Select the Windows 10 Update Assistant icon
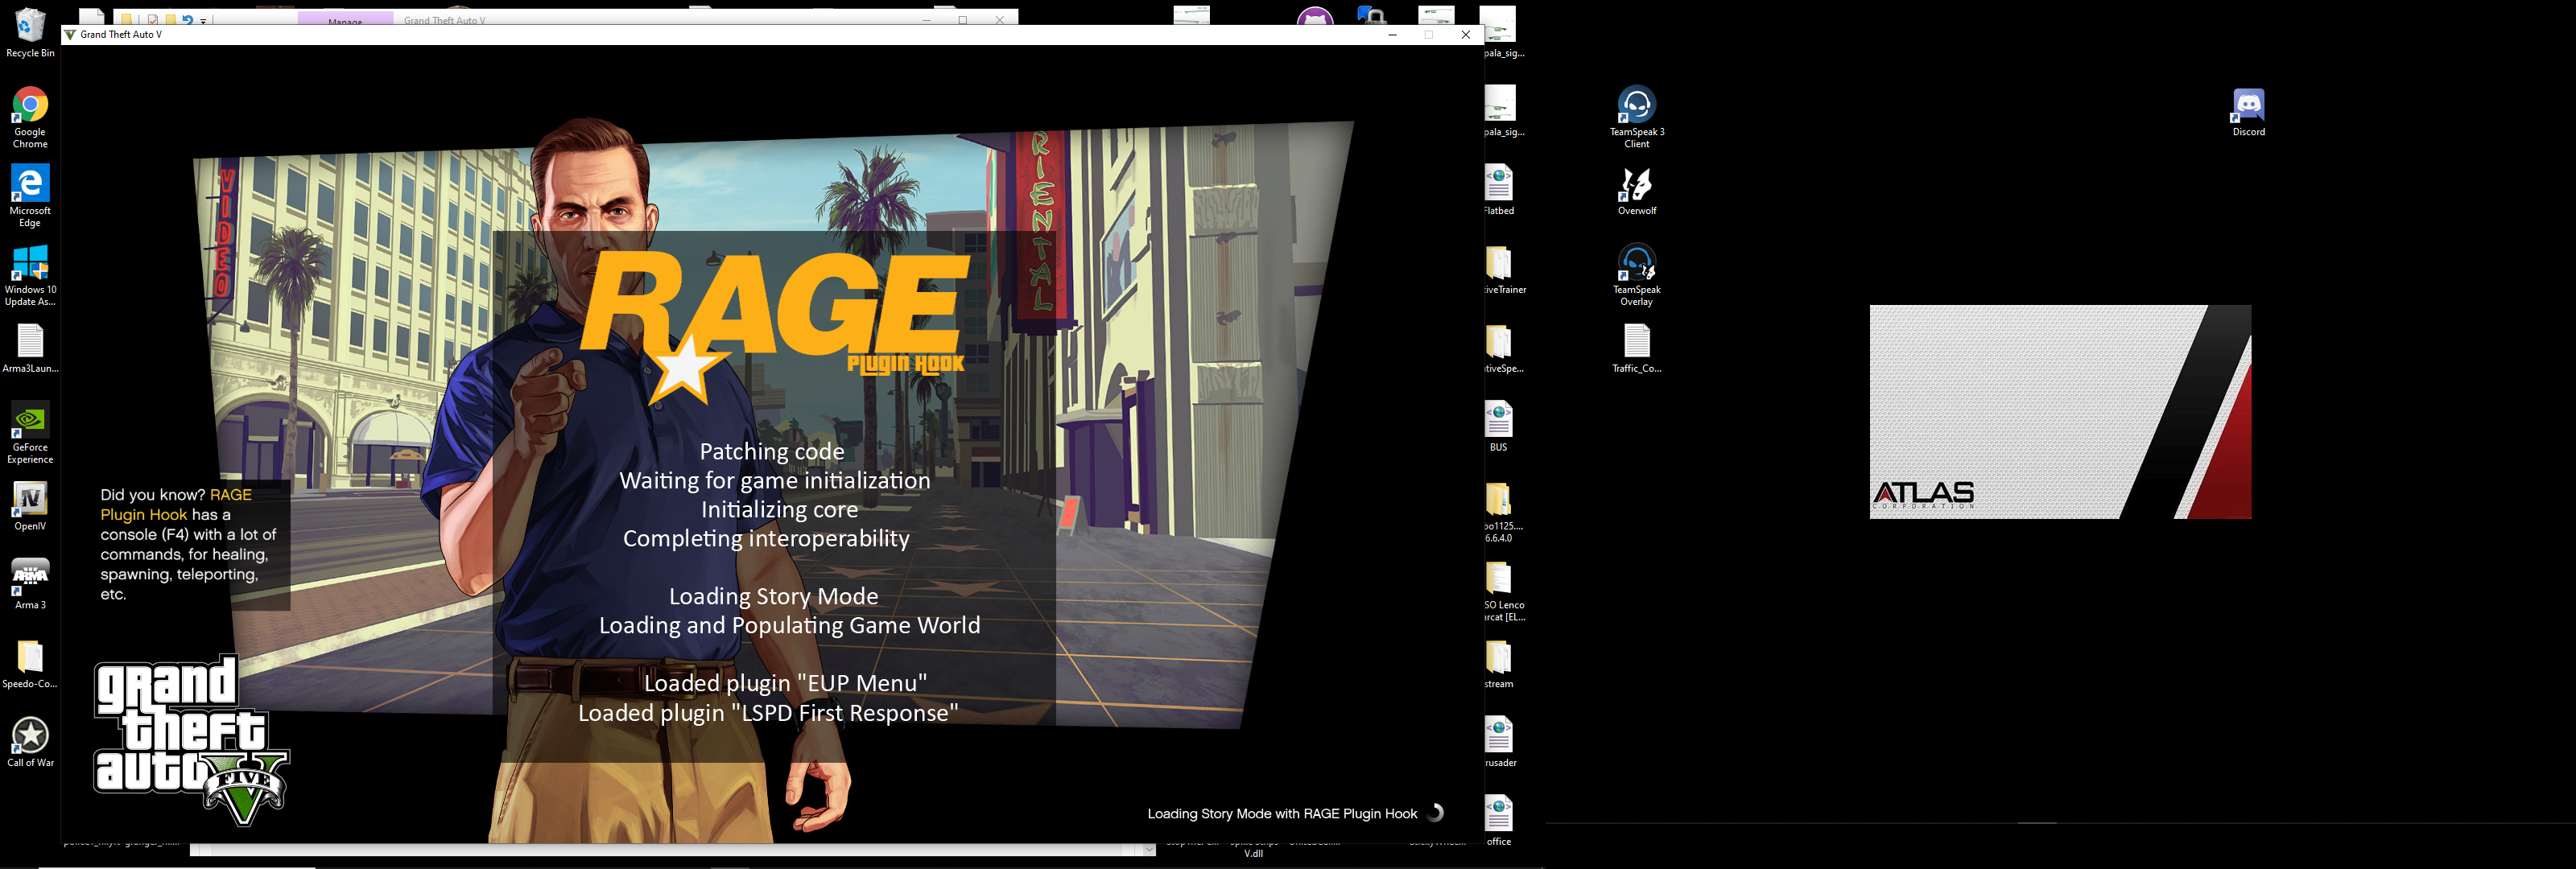 click(x=30, y=264)
